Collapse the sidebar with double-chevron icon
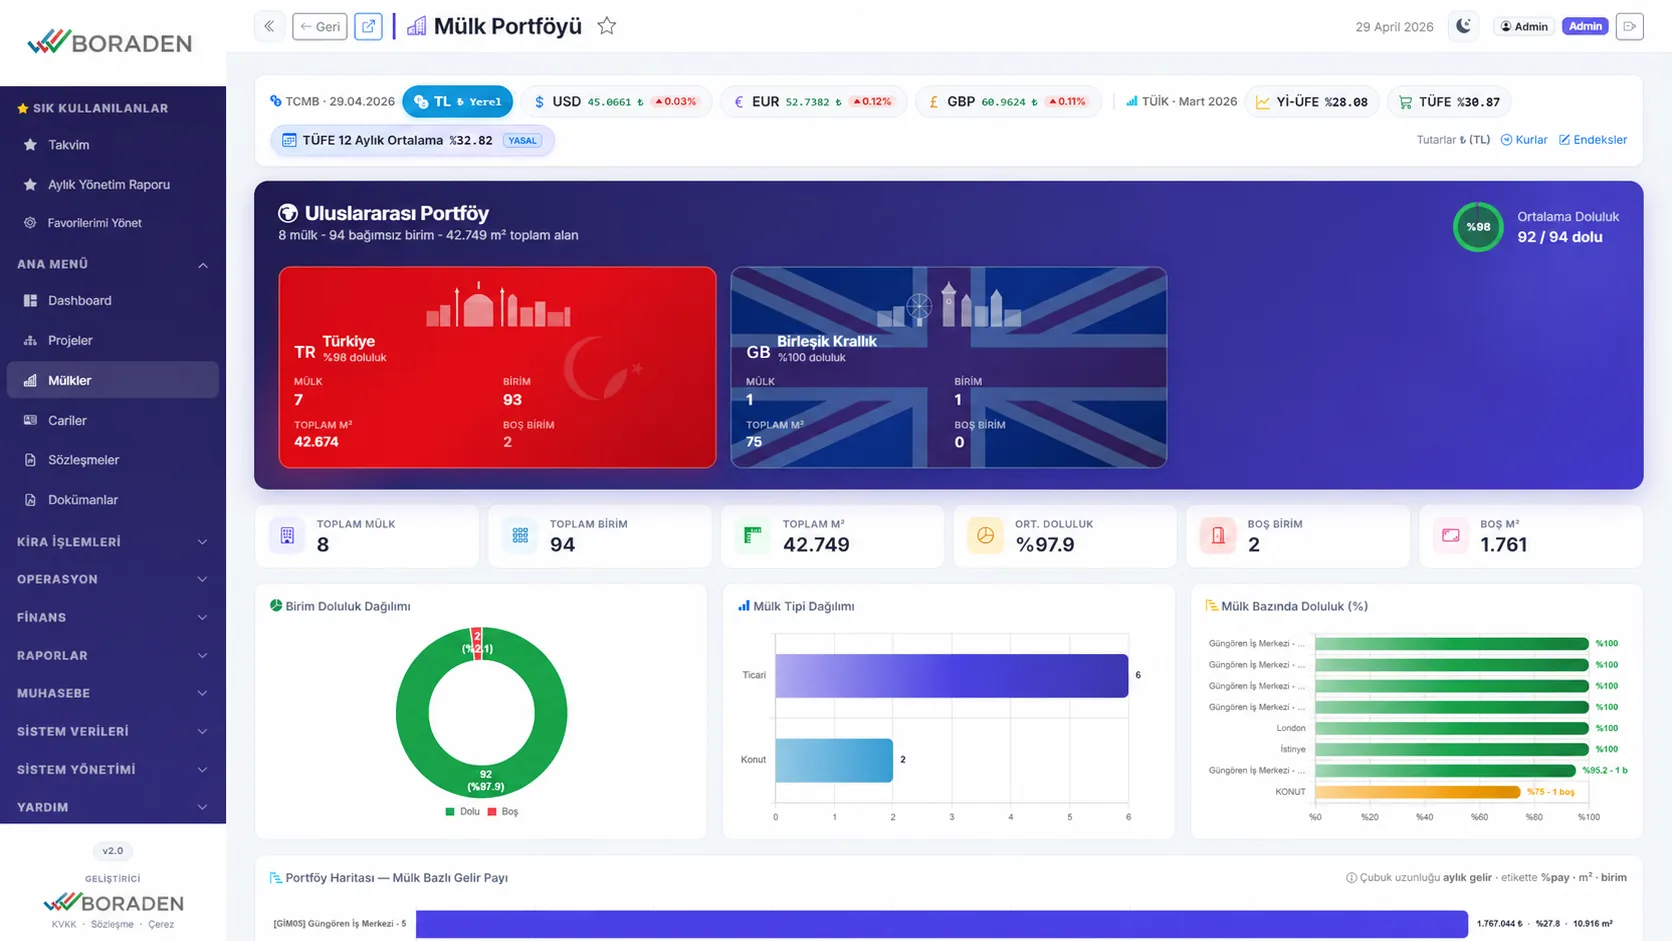The image size is (1672, 941). pos(269,26)
